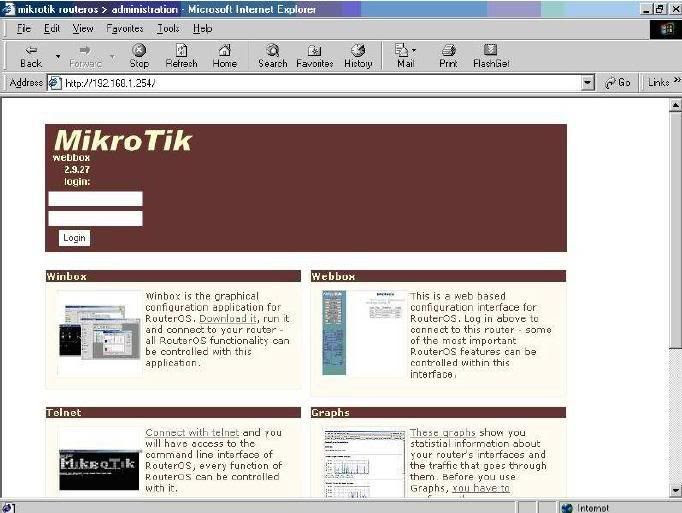
Task: Click the greyed Forward toolbar button
Action: pos(85,56)
